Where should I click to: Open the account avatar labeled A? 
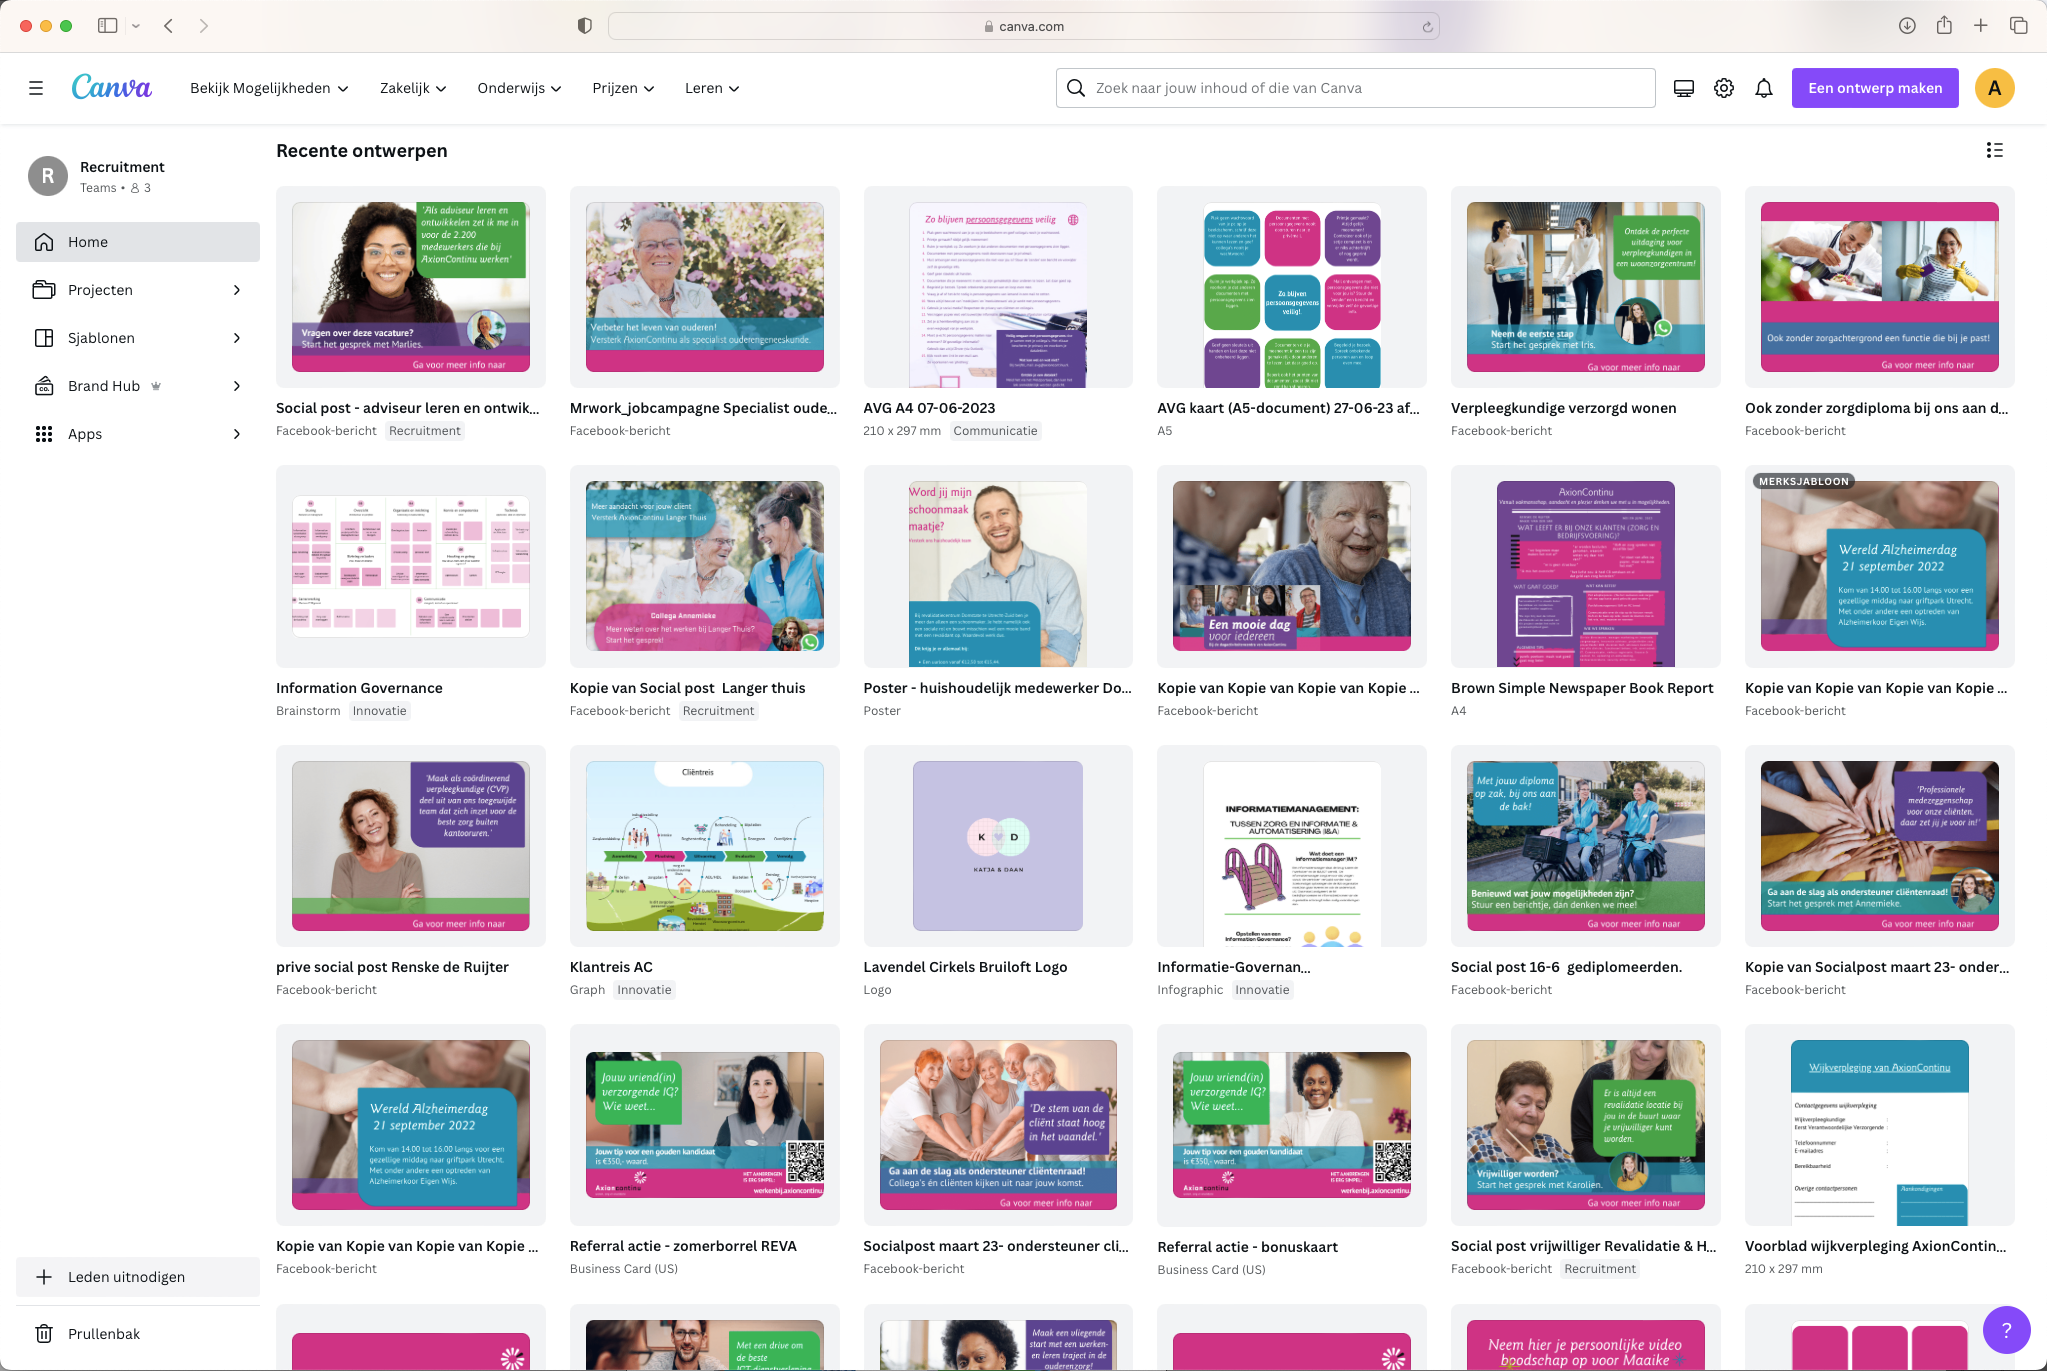click(x=1994, y=88)
